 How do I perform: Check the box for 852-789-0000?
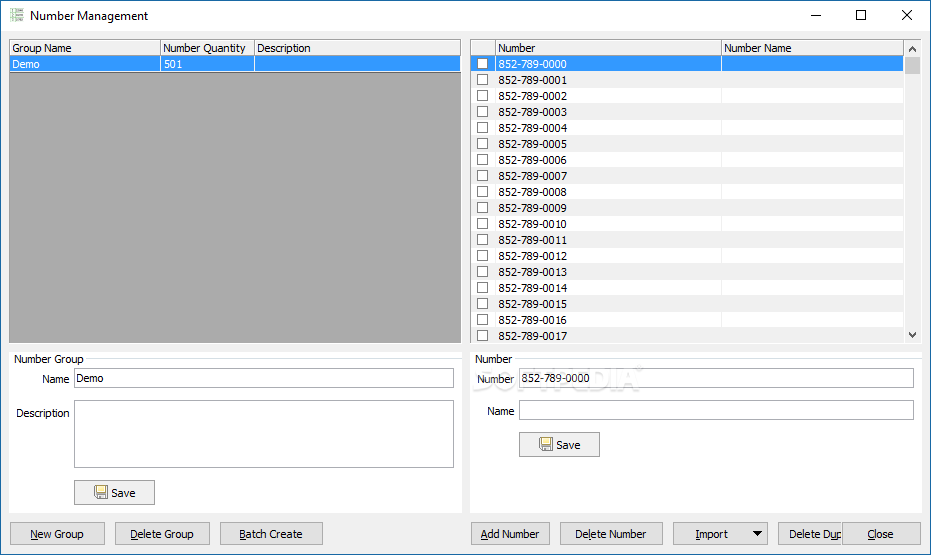tap(483, 64)
